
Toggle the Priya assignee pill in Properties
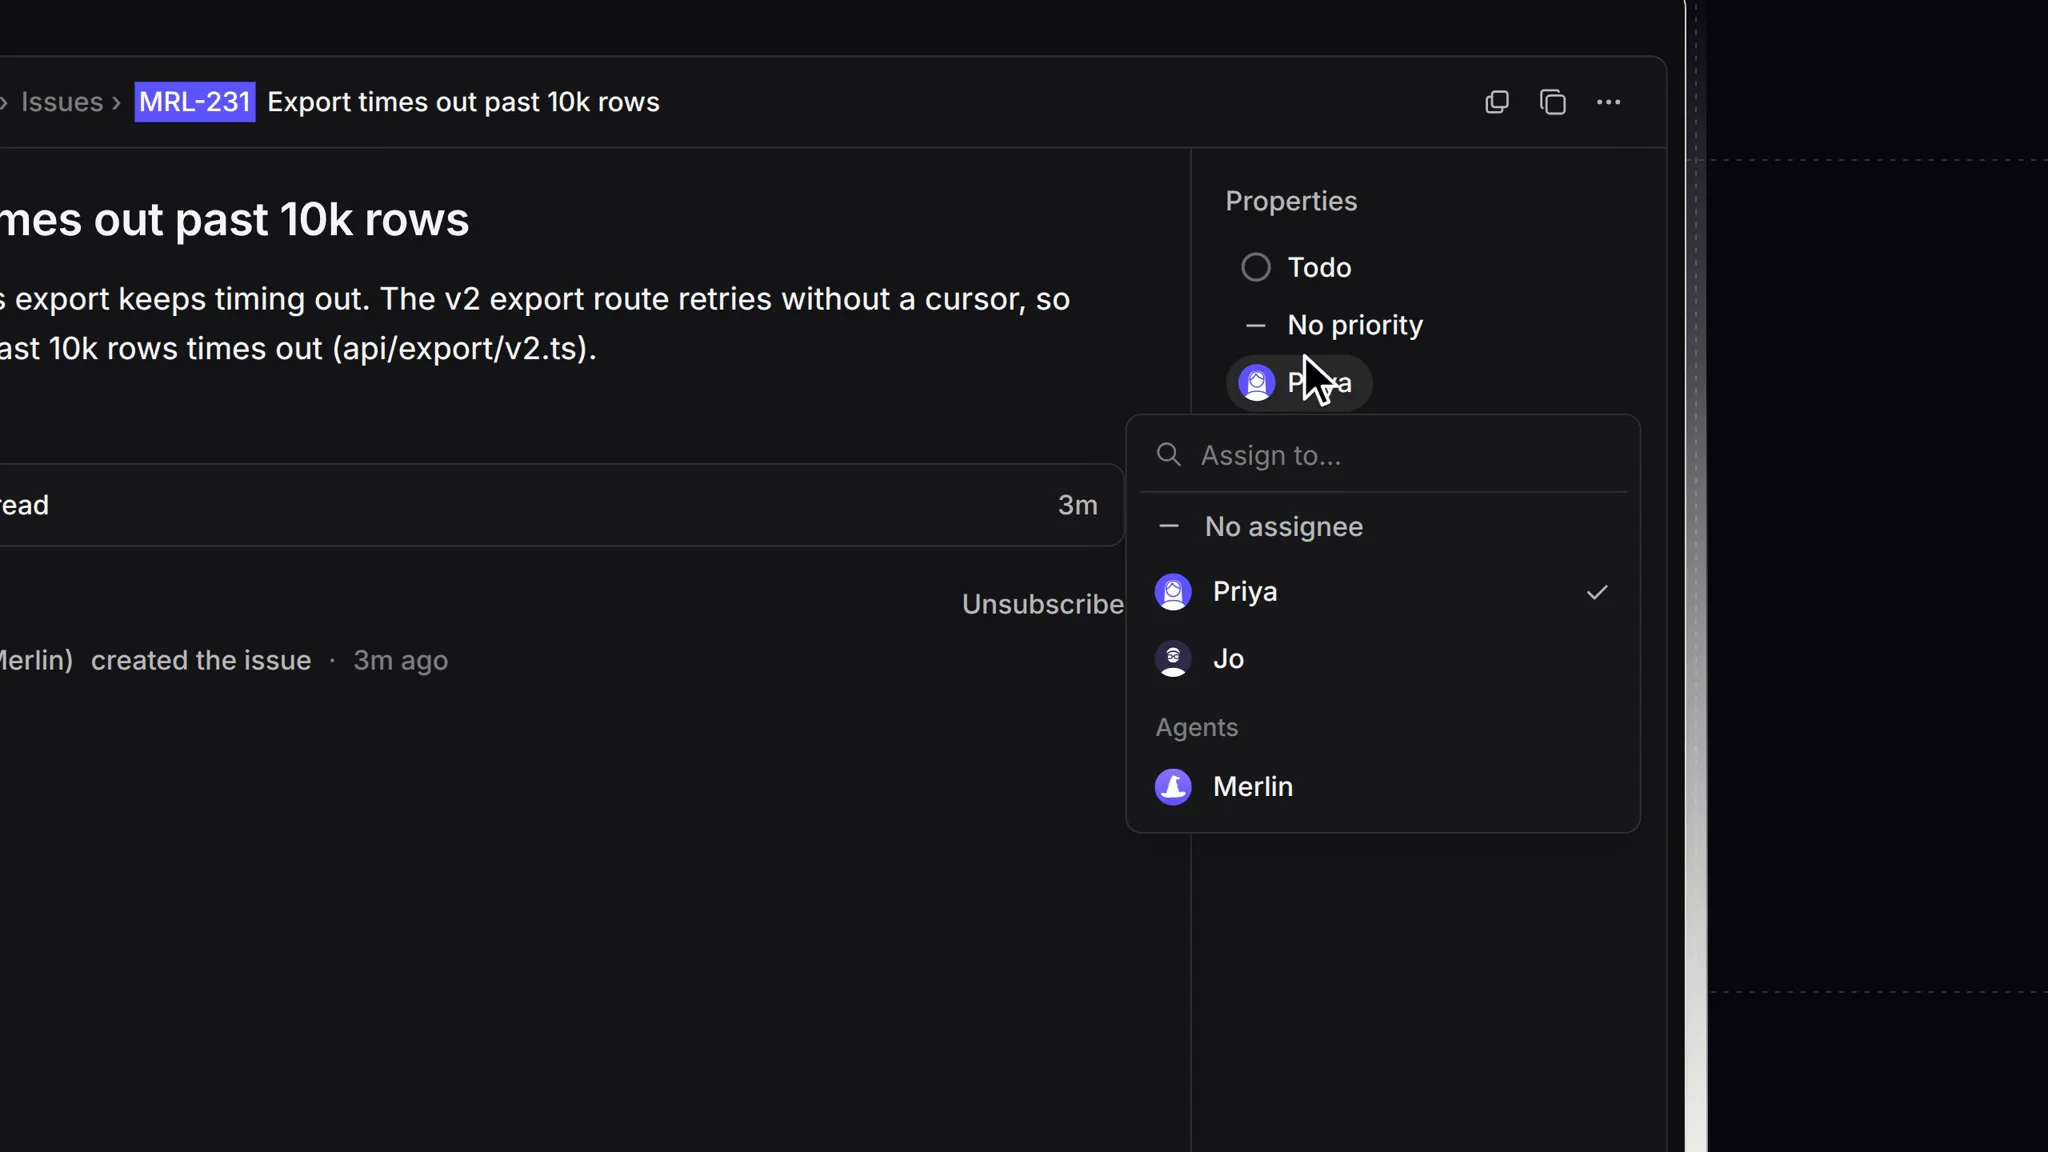[x=1299, y=383]
